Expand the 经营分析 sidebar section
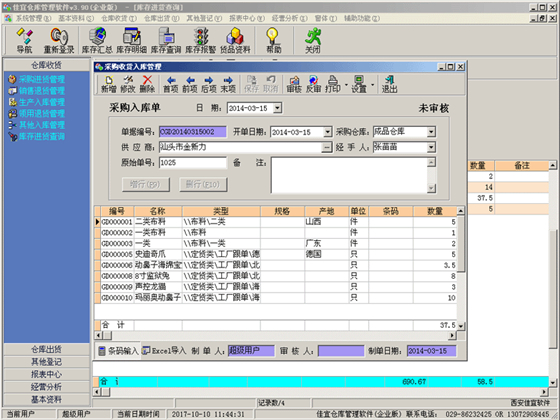 pyautogui.click(x=46, y=387)
